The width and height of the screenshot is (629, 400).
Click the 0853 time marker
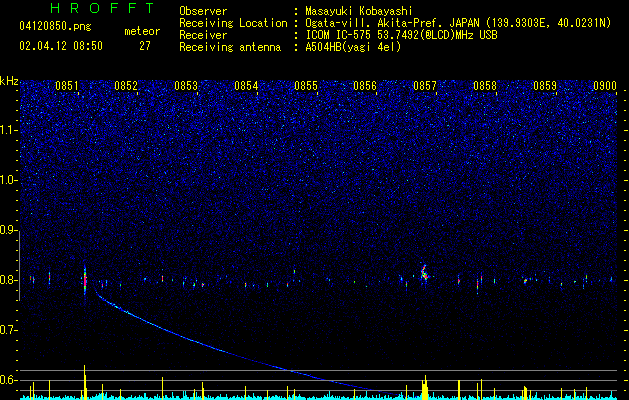(x=186, y=86)
